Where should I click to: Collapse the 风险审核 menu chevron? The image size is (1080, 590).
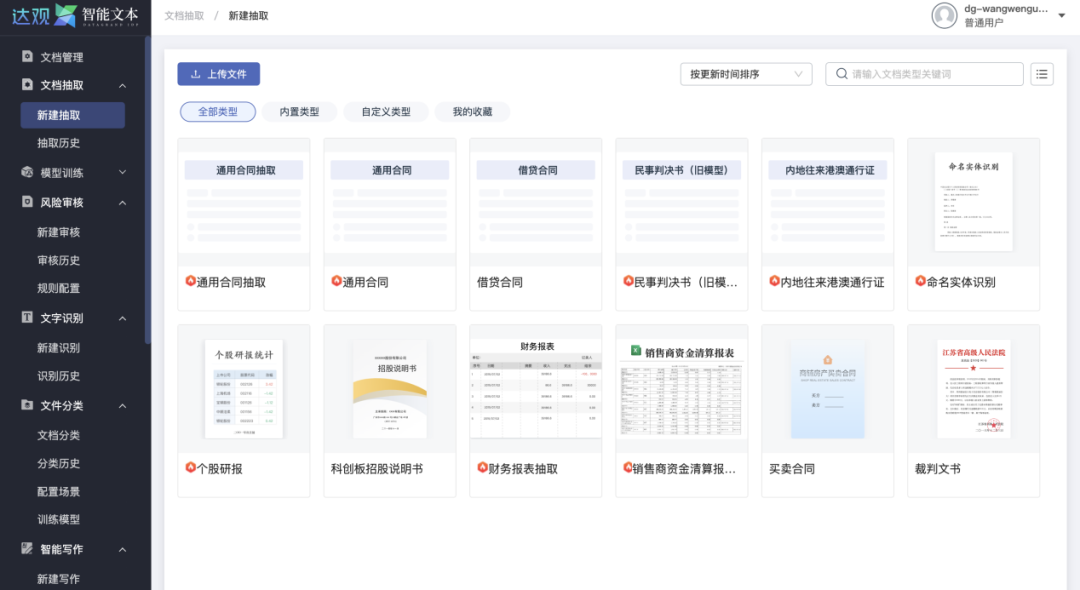123,202
